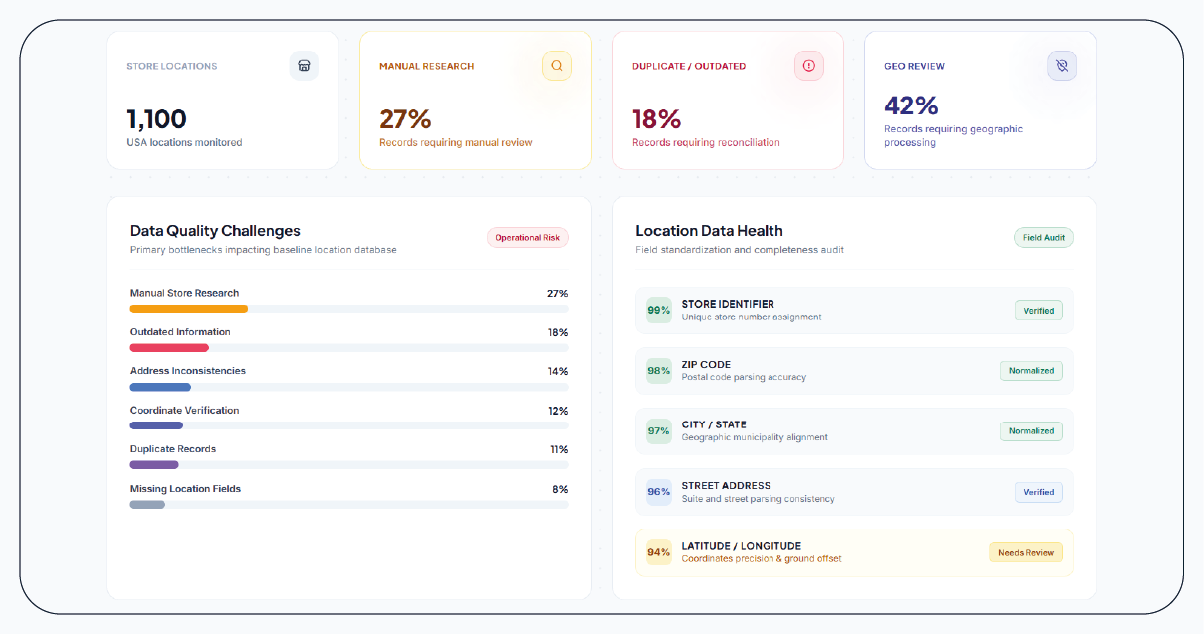Image resolution: width=1204 pixels, height=634 pixels.
Task: Click the 98% score chip for Zip Code
Action: pyautogui.click(x=659, y=371)
